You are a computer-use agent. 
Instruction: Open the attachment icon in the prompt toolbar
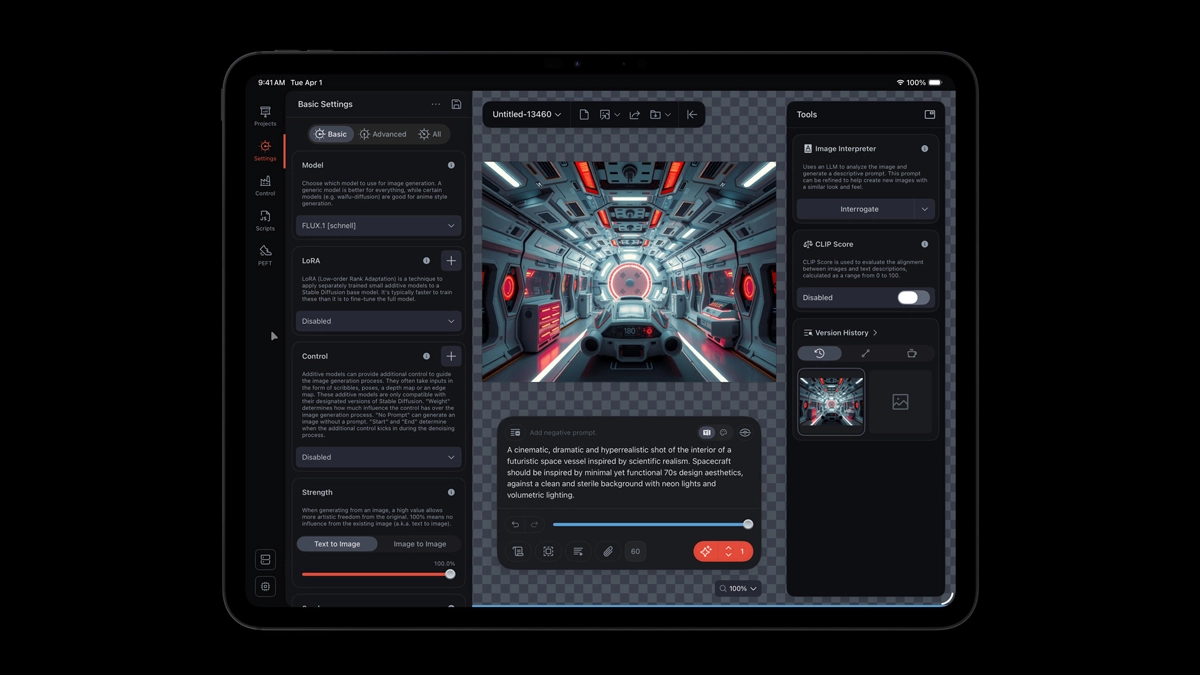(x=608, y=551)
